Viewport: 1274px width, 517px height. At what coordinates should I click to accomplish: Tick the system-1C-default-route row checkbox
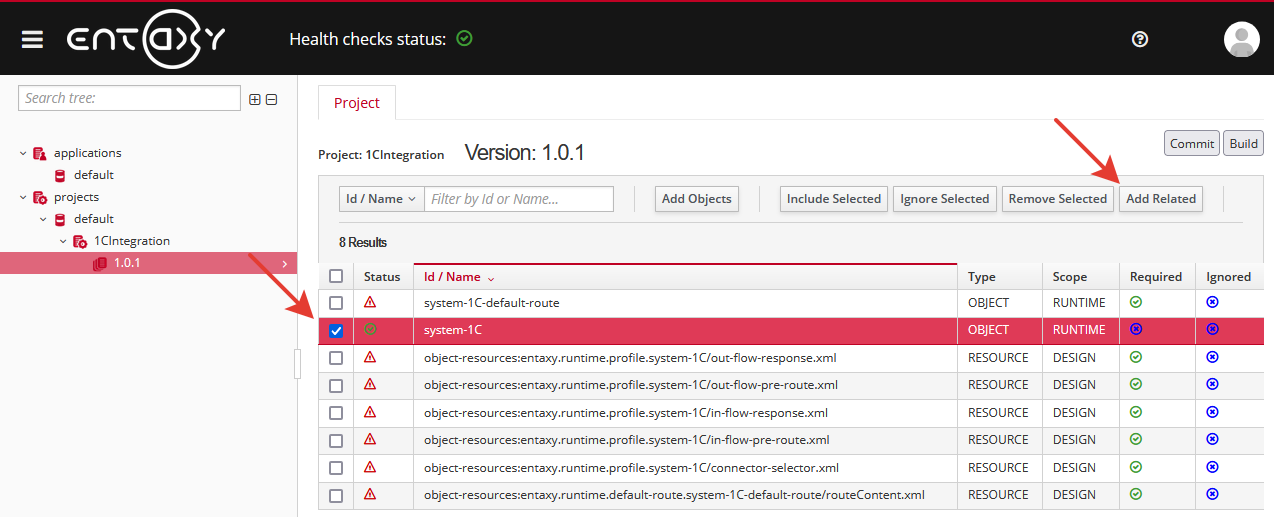pyautogui.click(x=336, y=303)
